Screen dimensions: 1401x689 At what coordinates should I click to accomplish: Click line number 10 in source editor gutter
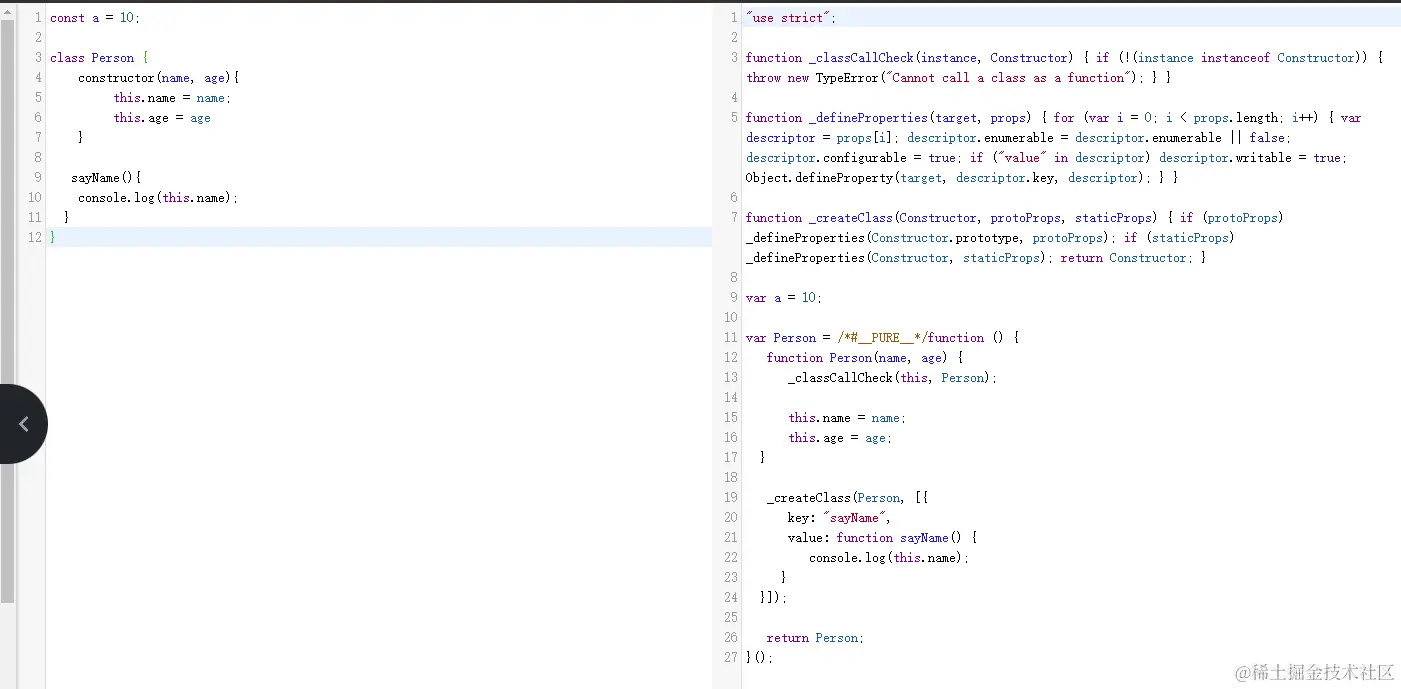point(35,198)
